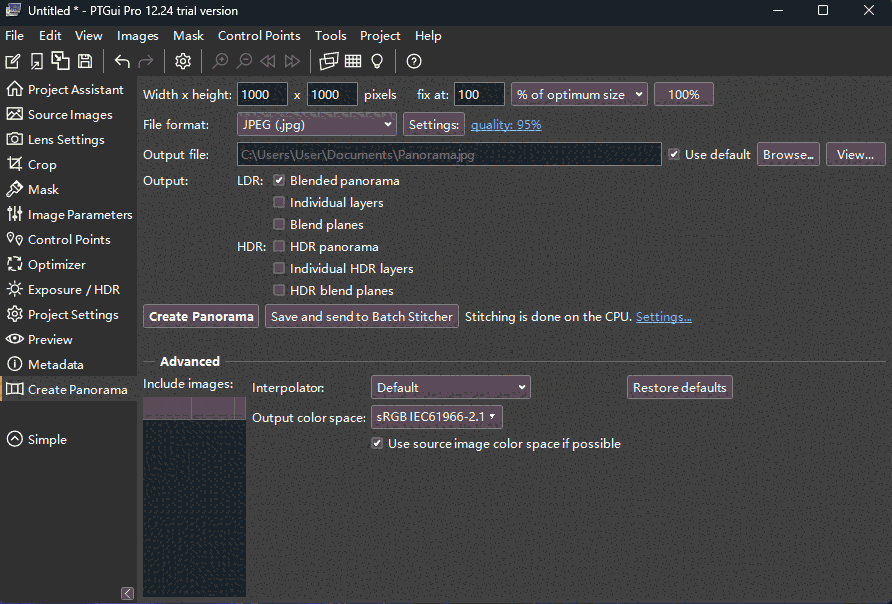Click the Help question mark icon
This screenshot has width=892, height=604.
(x=414, y=61)
